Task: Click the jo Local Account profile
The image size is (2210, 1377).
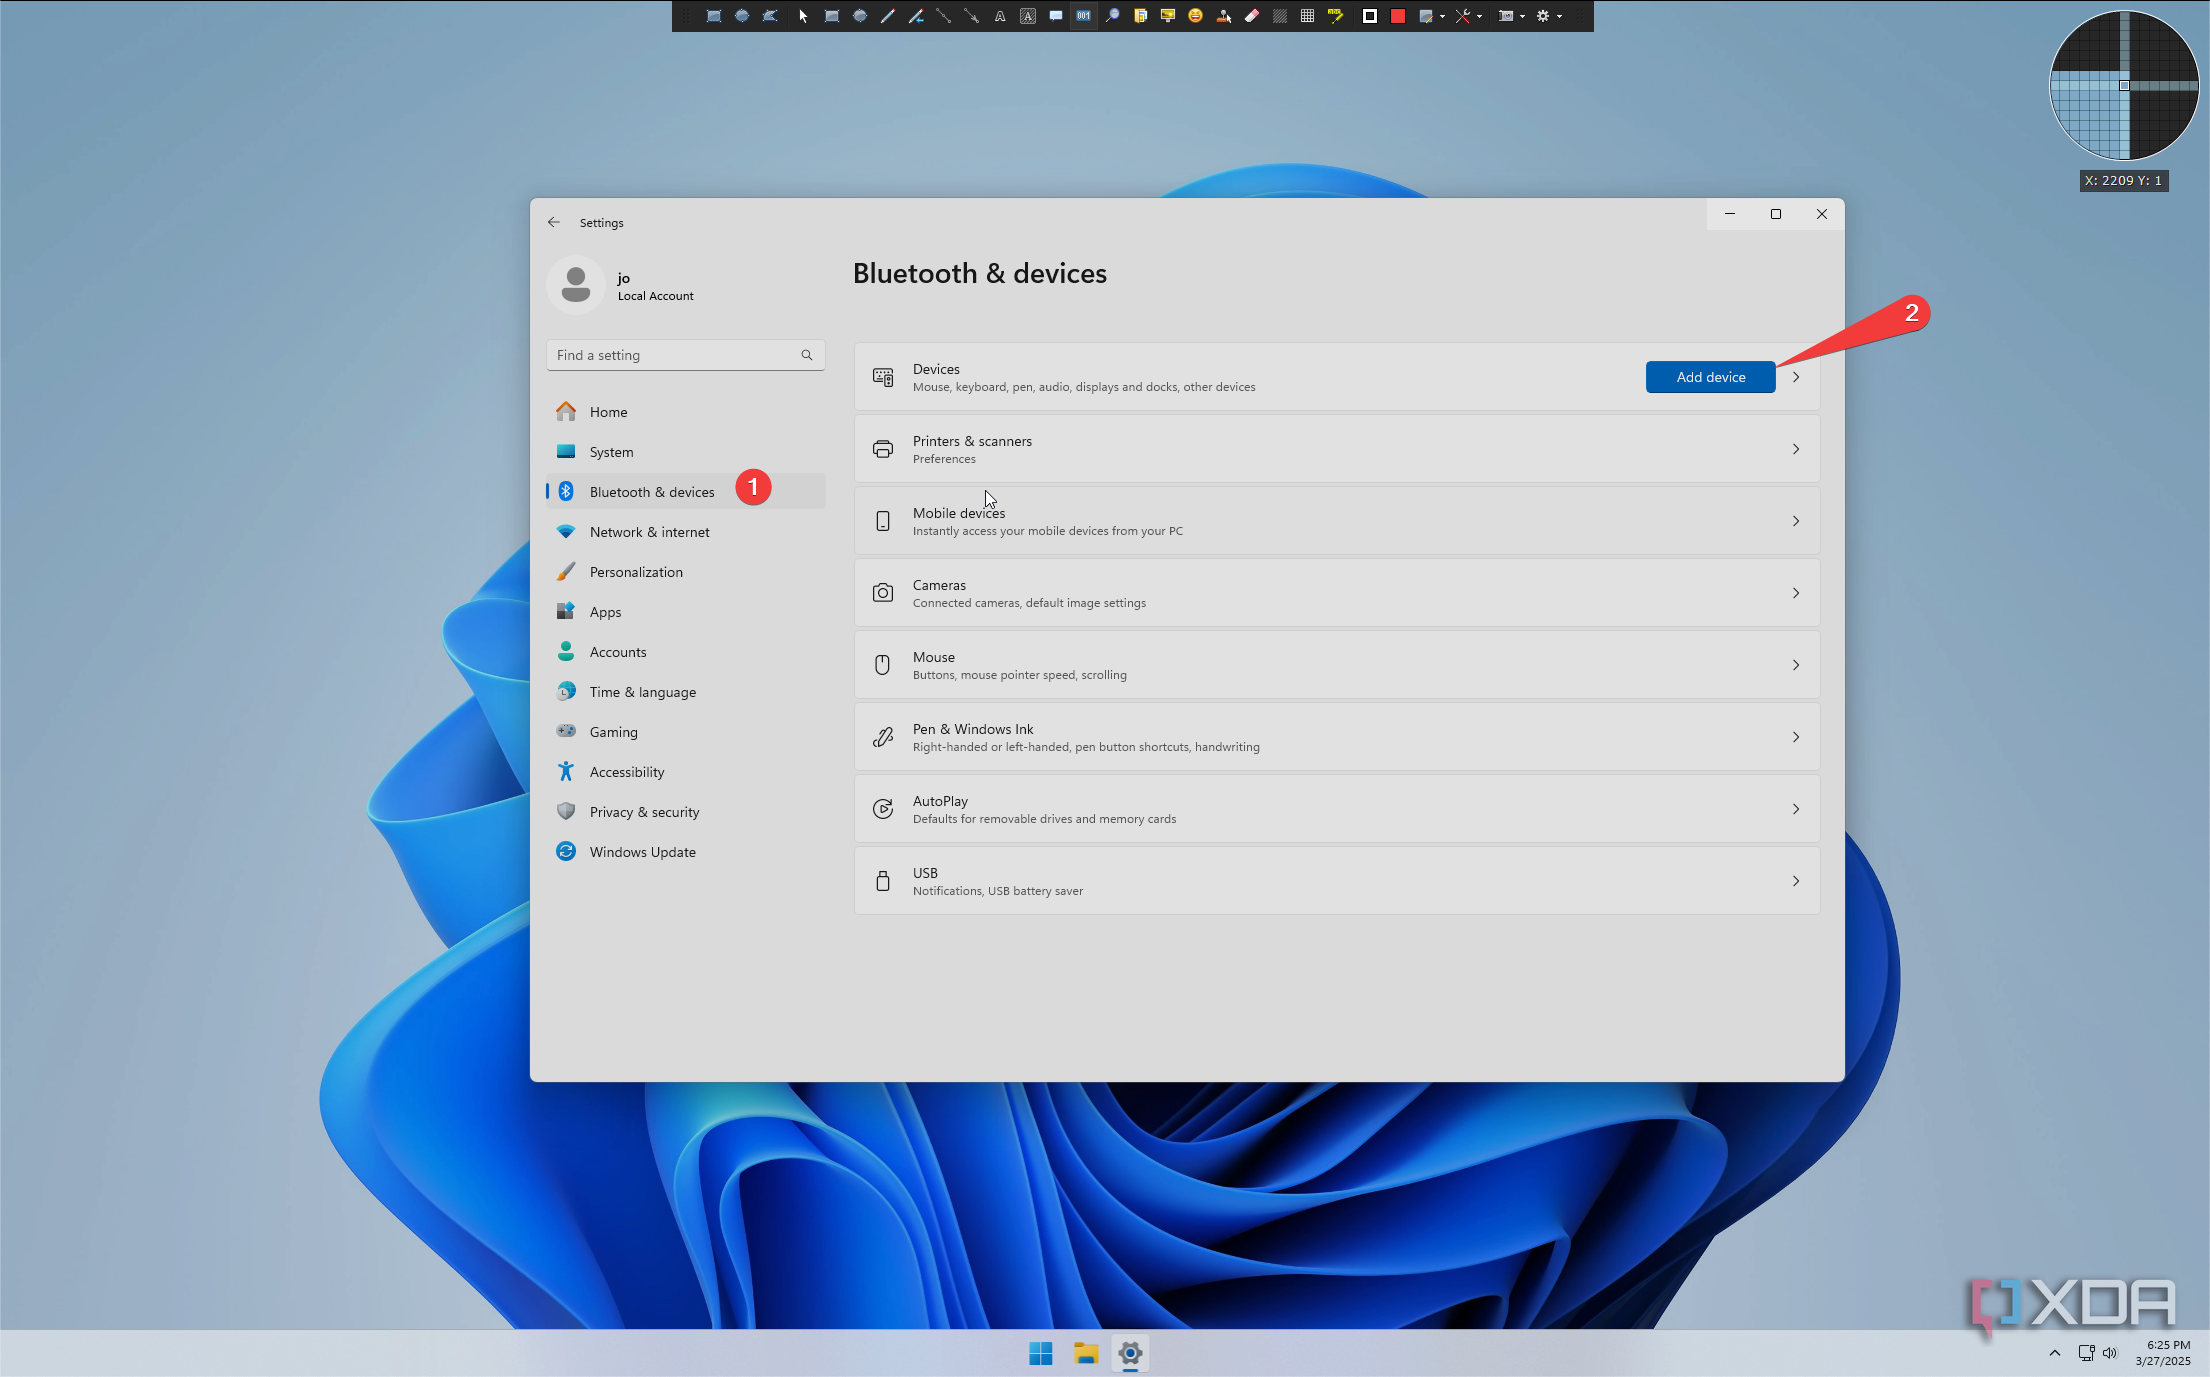Action: pyautogui.click(x=622, y=285)
